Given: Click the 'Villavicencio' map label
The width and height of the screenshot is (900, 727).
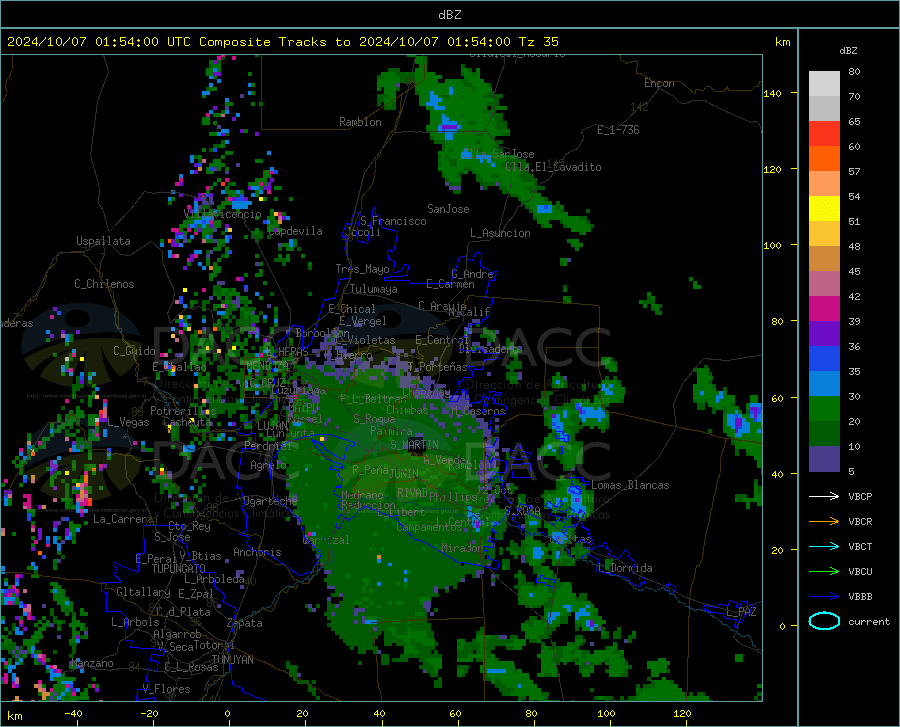Looking at the screenshot, I should pos(223,213).
